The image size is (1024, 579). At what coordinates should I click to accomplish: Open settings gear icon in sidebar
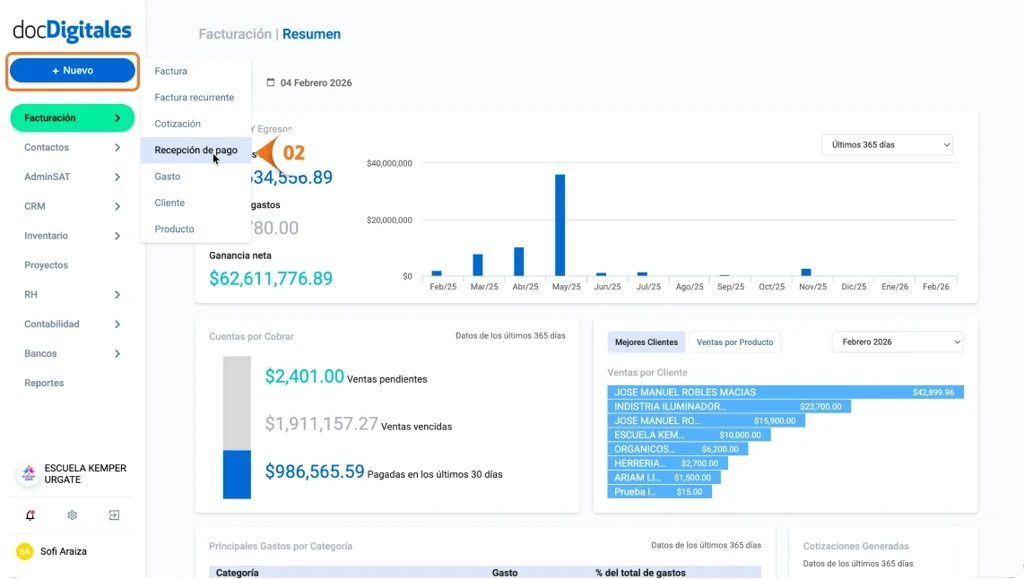click(x=72, y=515)
